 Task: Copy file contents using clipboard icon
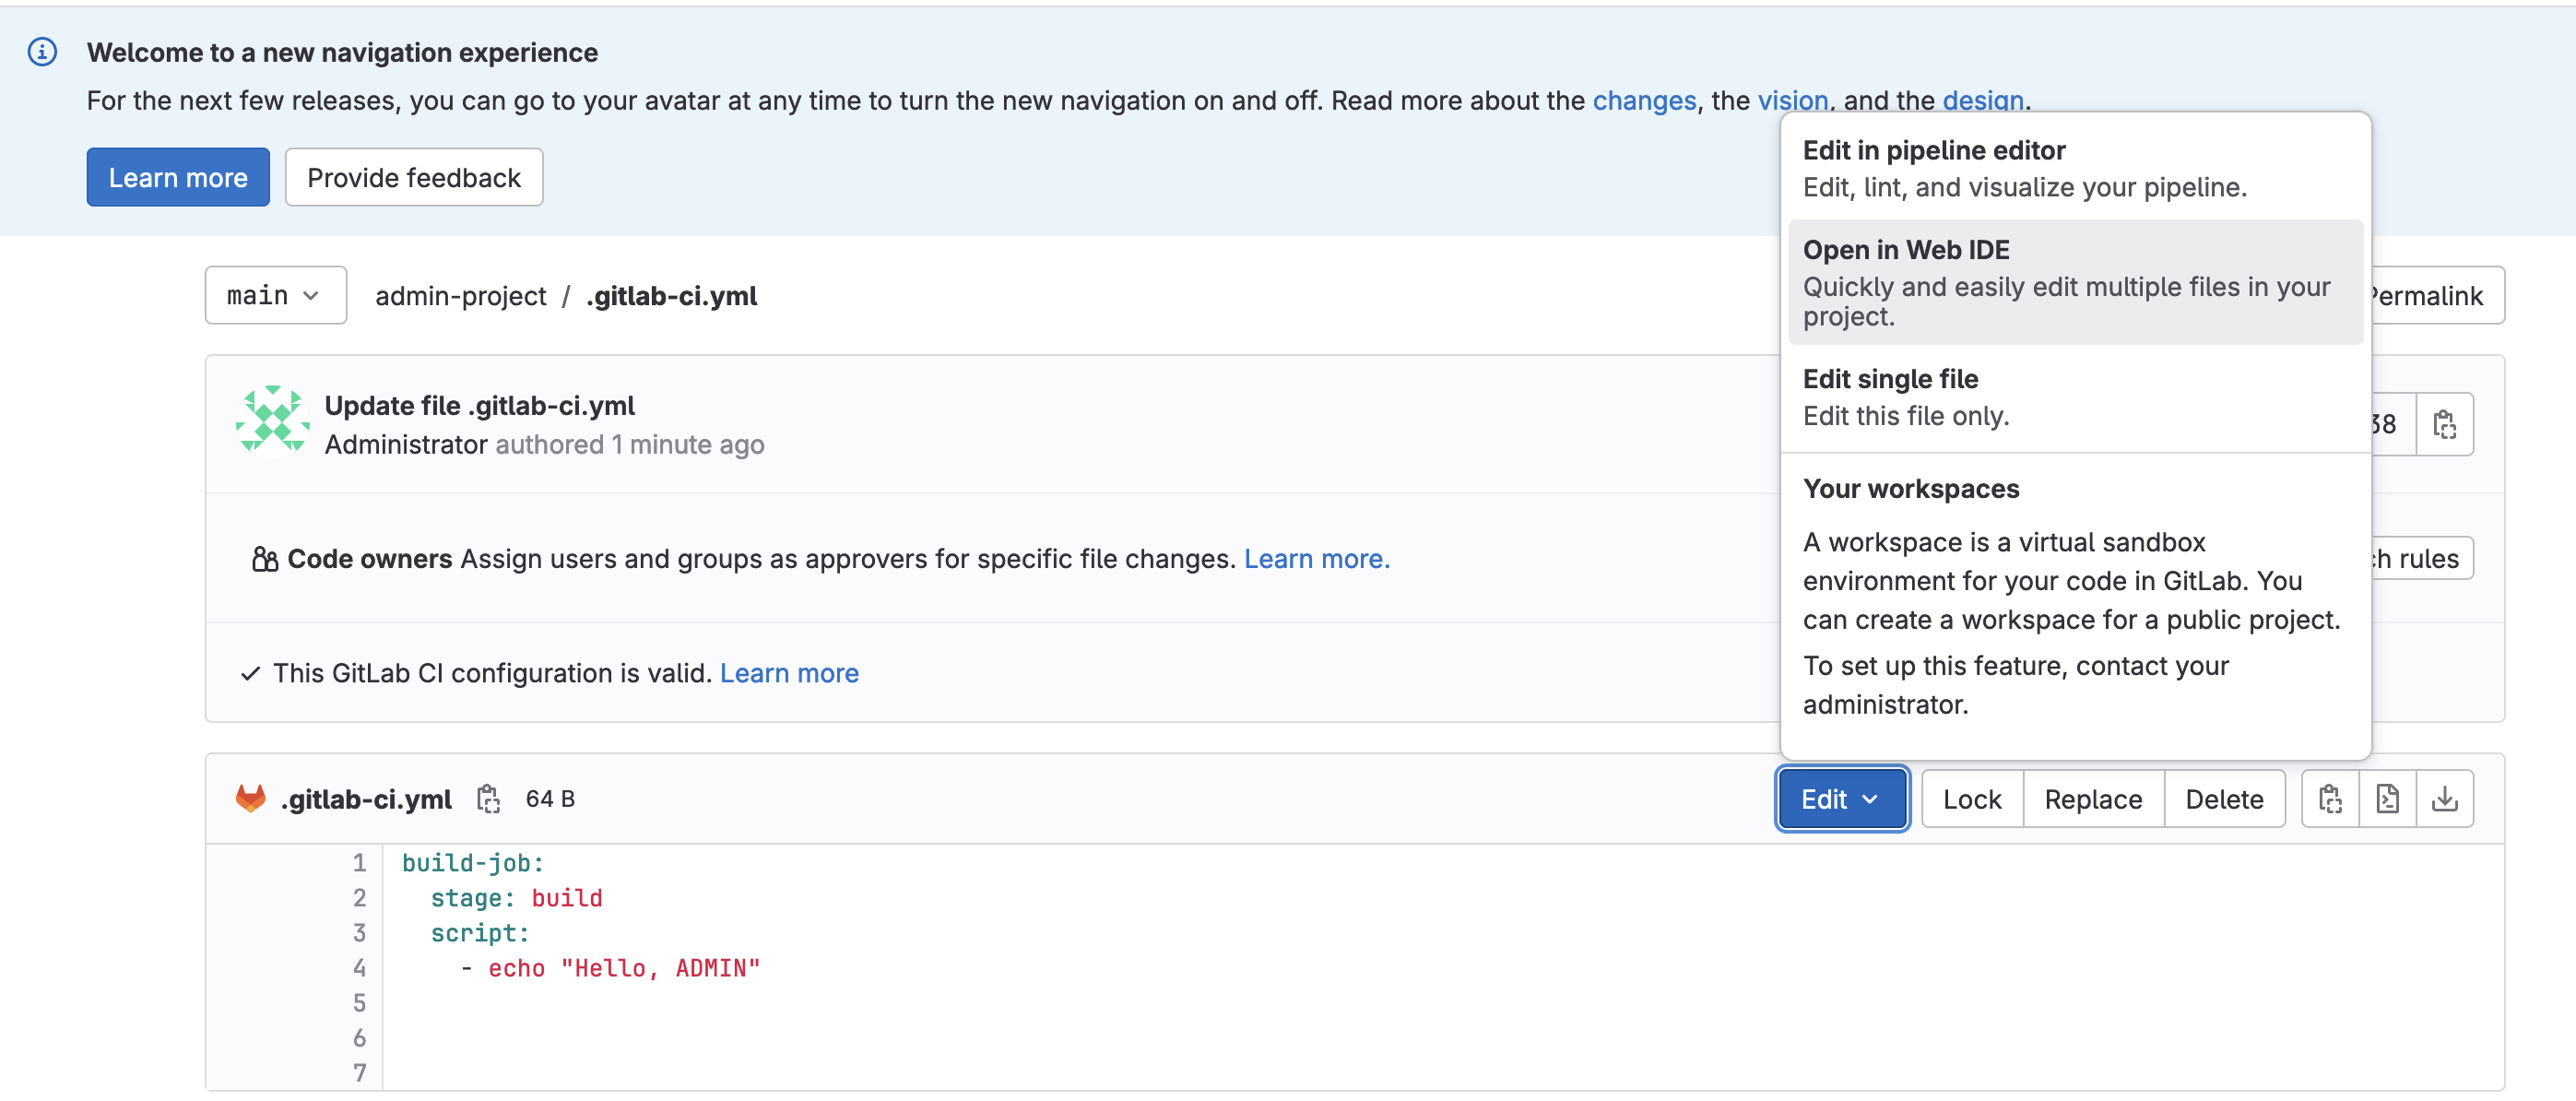(2330, 799)
